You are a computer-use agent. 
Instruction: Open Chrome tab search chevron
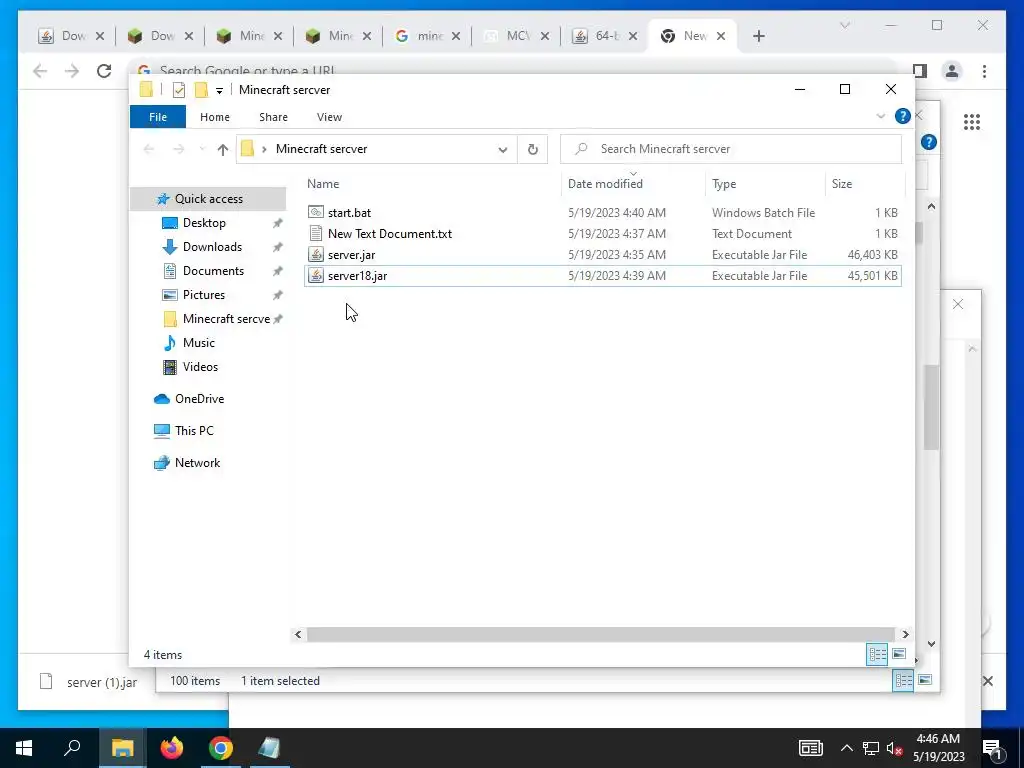(x=844, y=25)
